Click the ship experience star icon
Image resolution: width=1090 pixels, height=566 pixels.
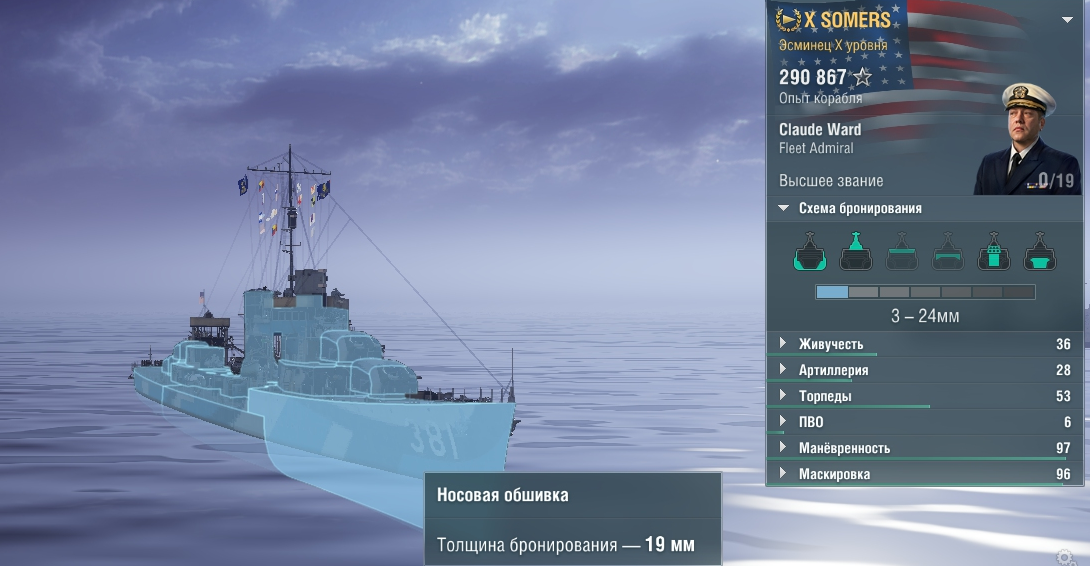862,76
